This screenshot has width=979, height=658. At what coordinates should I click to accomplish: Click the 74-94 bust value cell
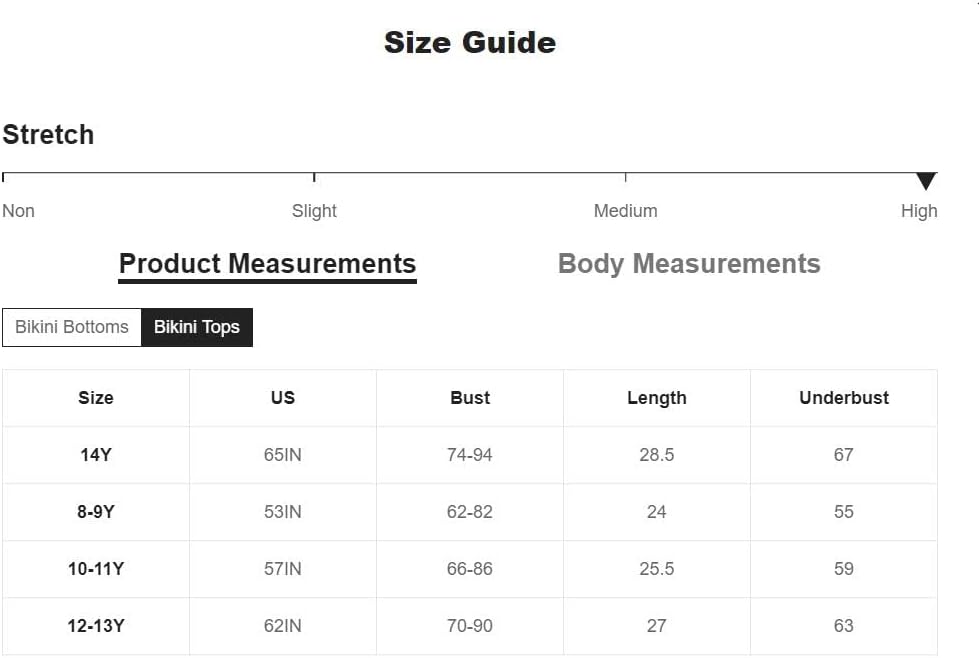tap(470, 455)
